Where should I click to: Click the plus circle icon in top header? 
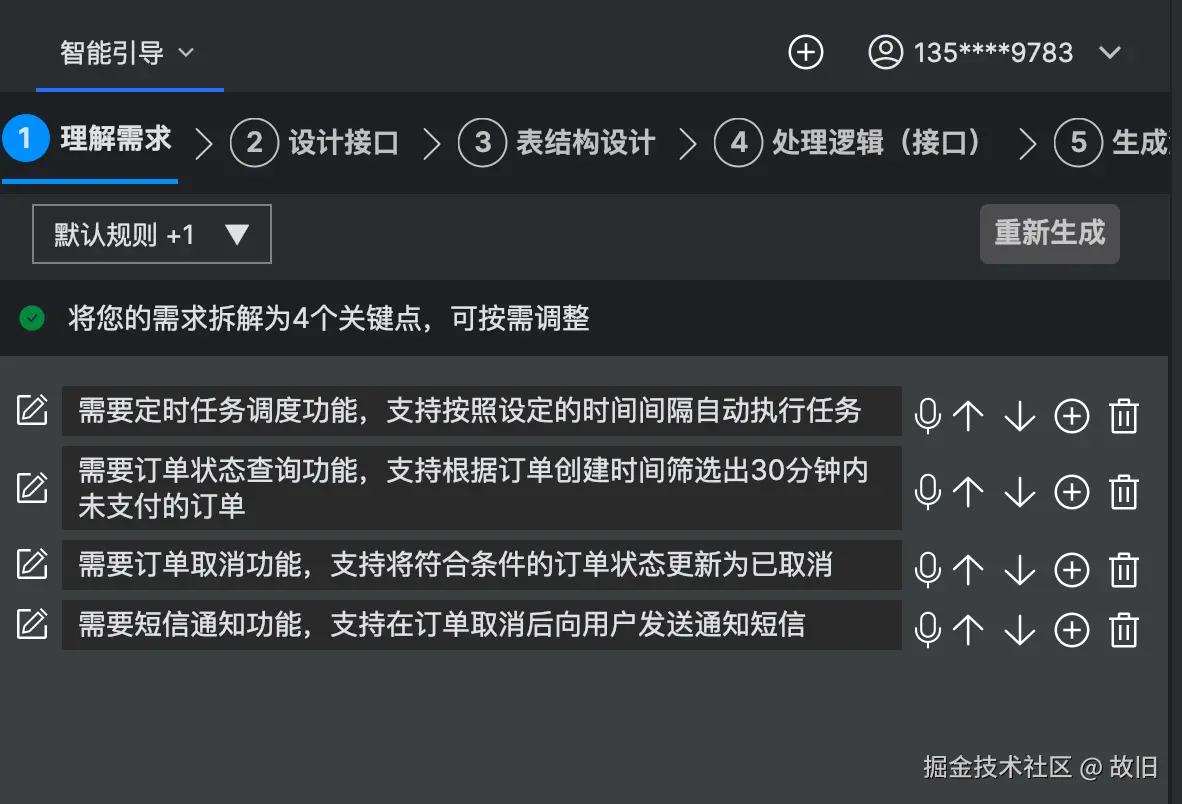806,52
